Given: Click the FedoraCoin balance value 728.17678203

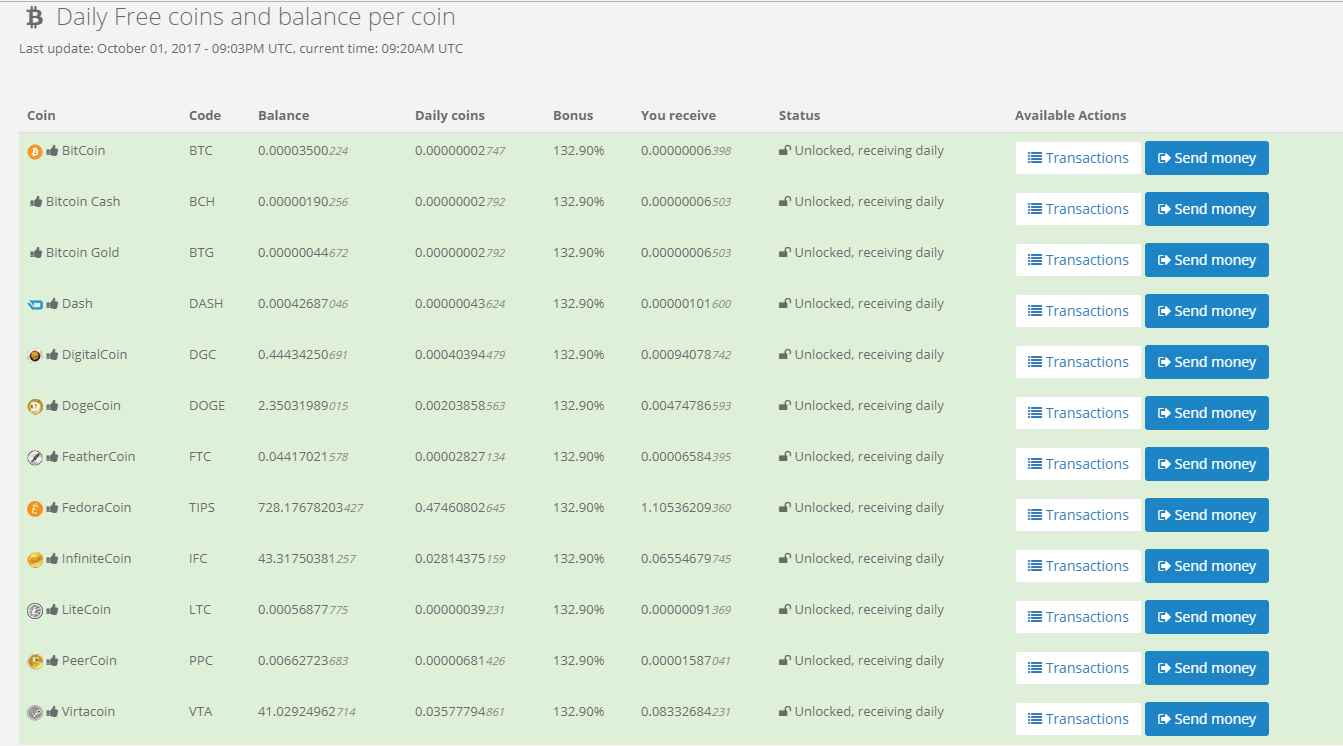Looking at the screenshot, I should [310, 508].
